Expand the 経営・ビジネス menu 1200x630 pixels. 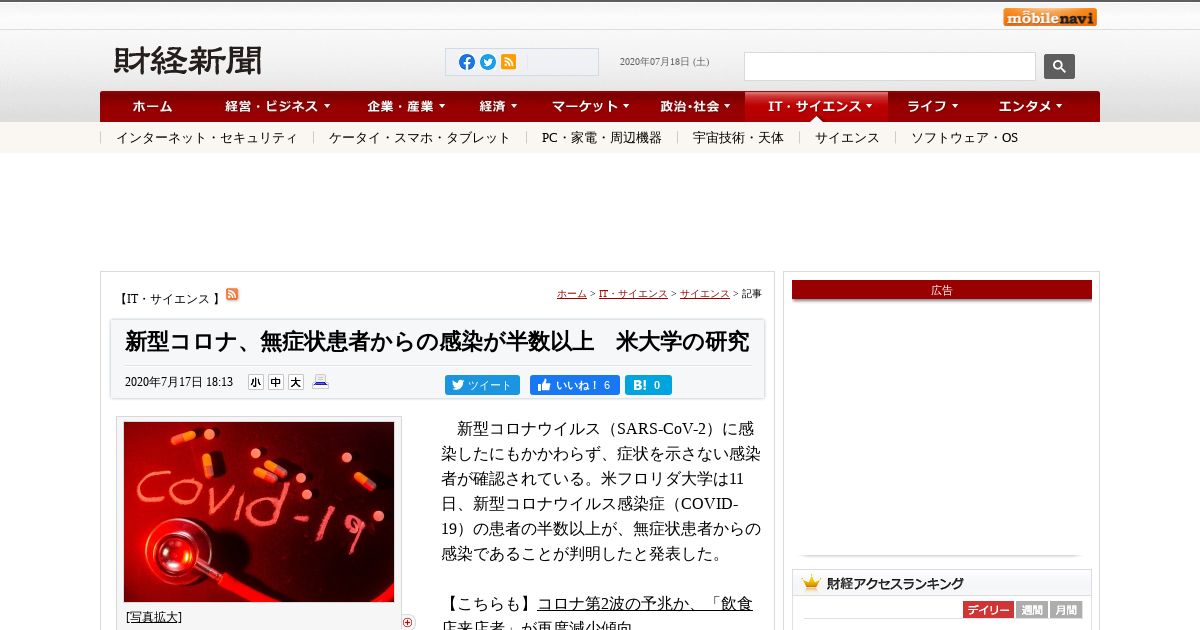click(278, 106)
